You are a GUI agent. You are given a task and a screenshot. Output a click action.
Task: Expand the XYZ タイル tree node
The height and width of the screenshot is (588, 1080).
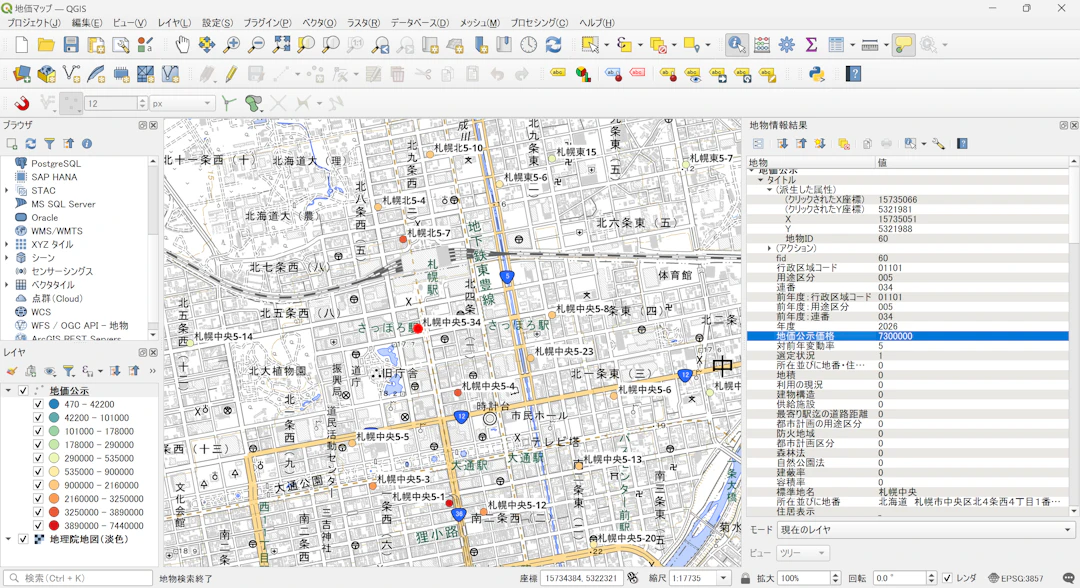8,244
